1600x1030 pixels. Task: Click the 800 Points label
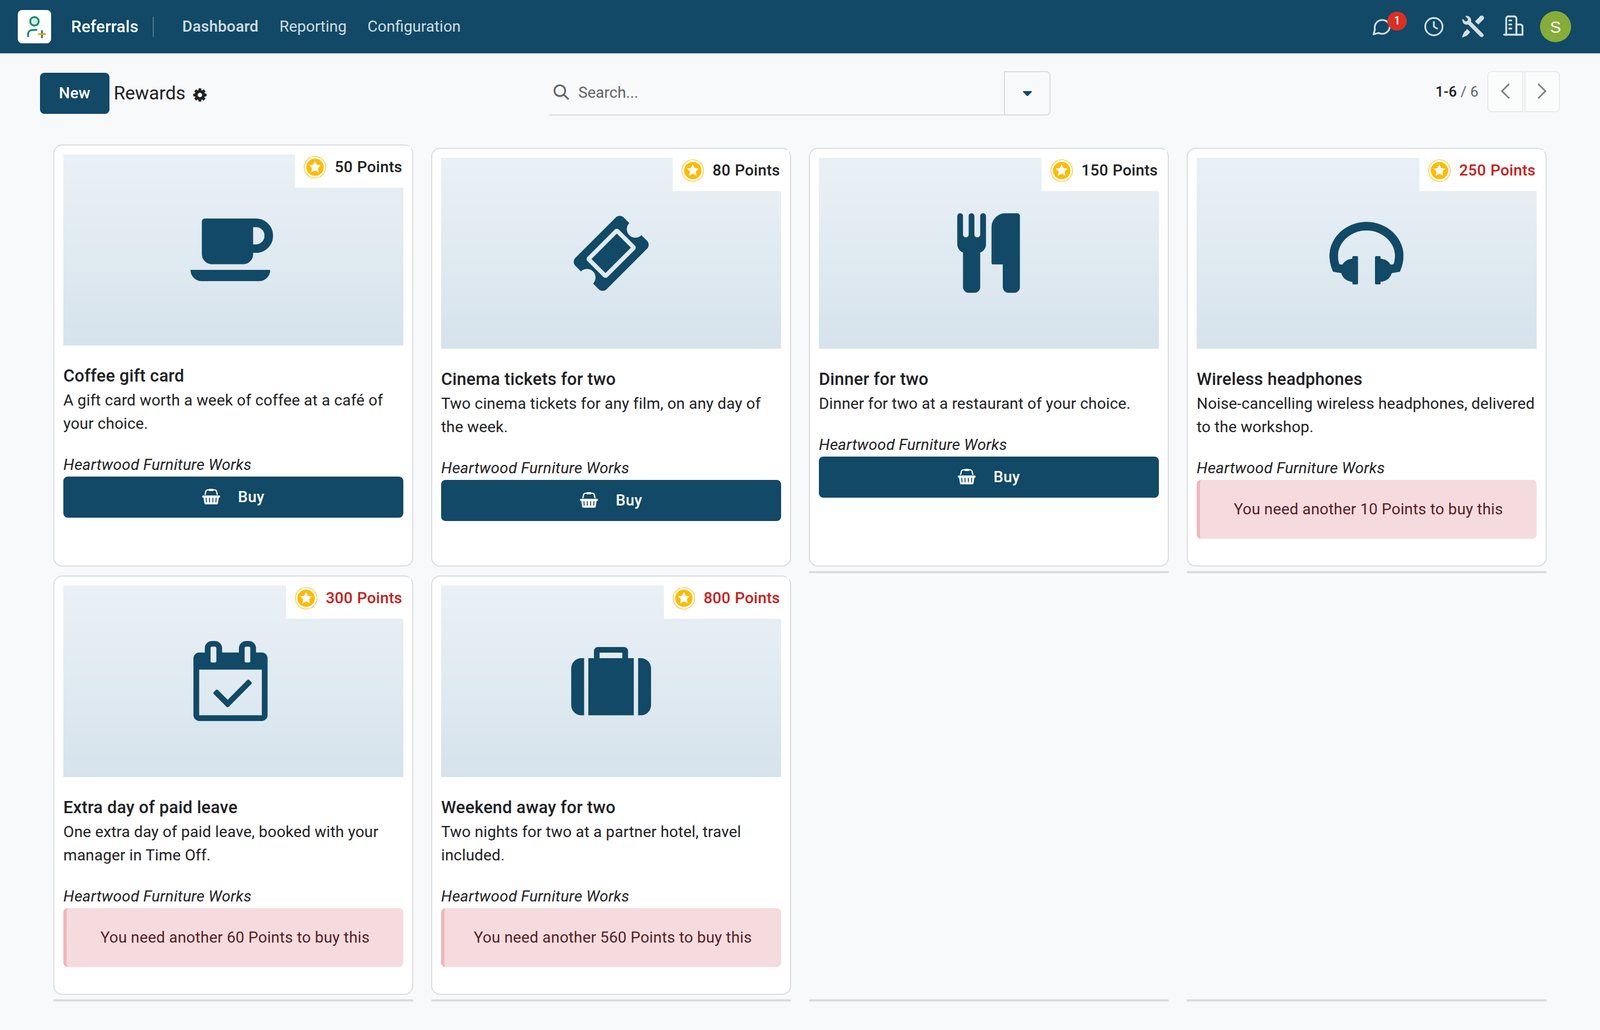741,598
